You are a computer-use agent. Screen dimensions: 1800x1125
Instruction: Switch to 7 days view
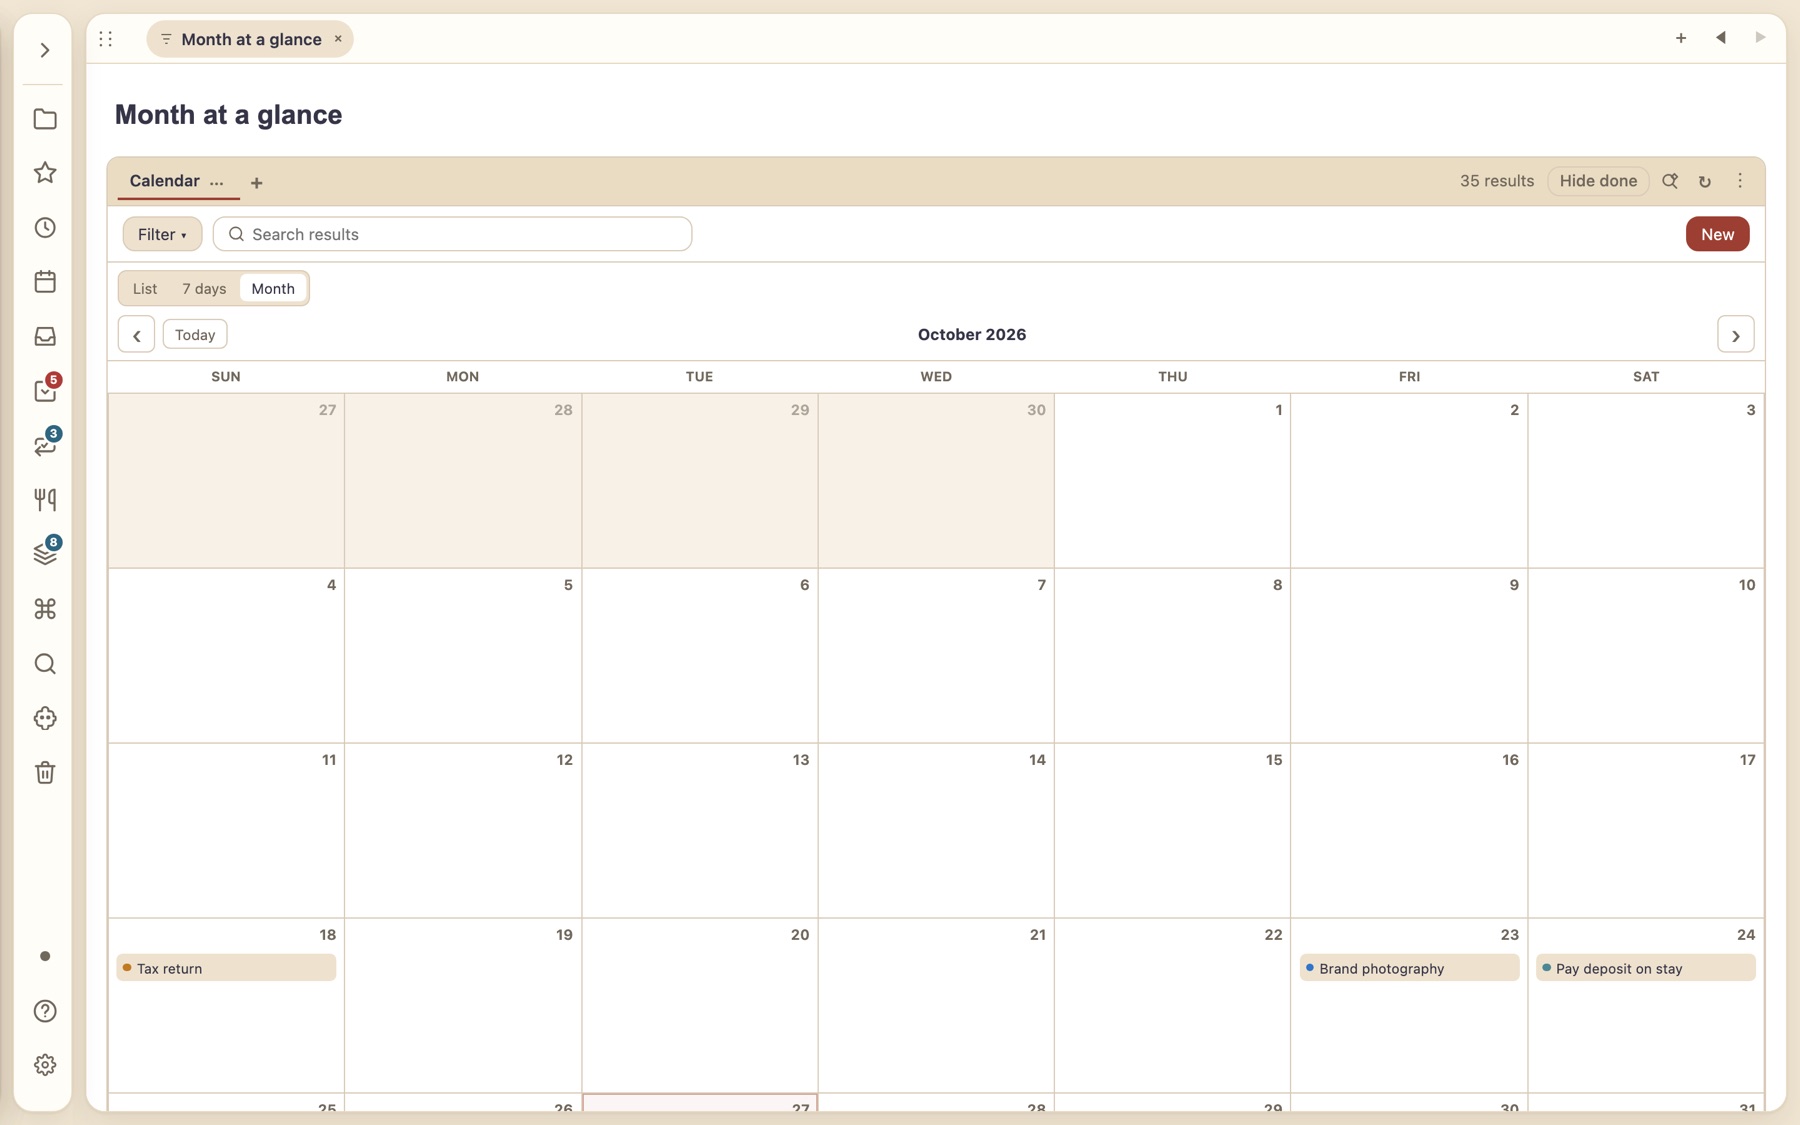click(204, 288)
